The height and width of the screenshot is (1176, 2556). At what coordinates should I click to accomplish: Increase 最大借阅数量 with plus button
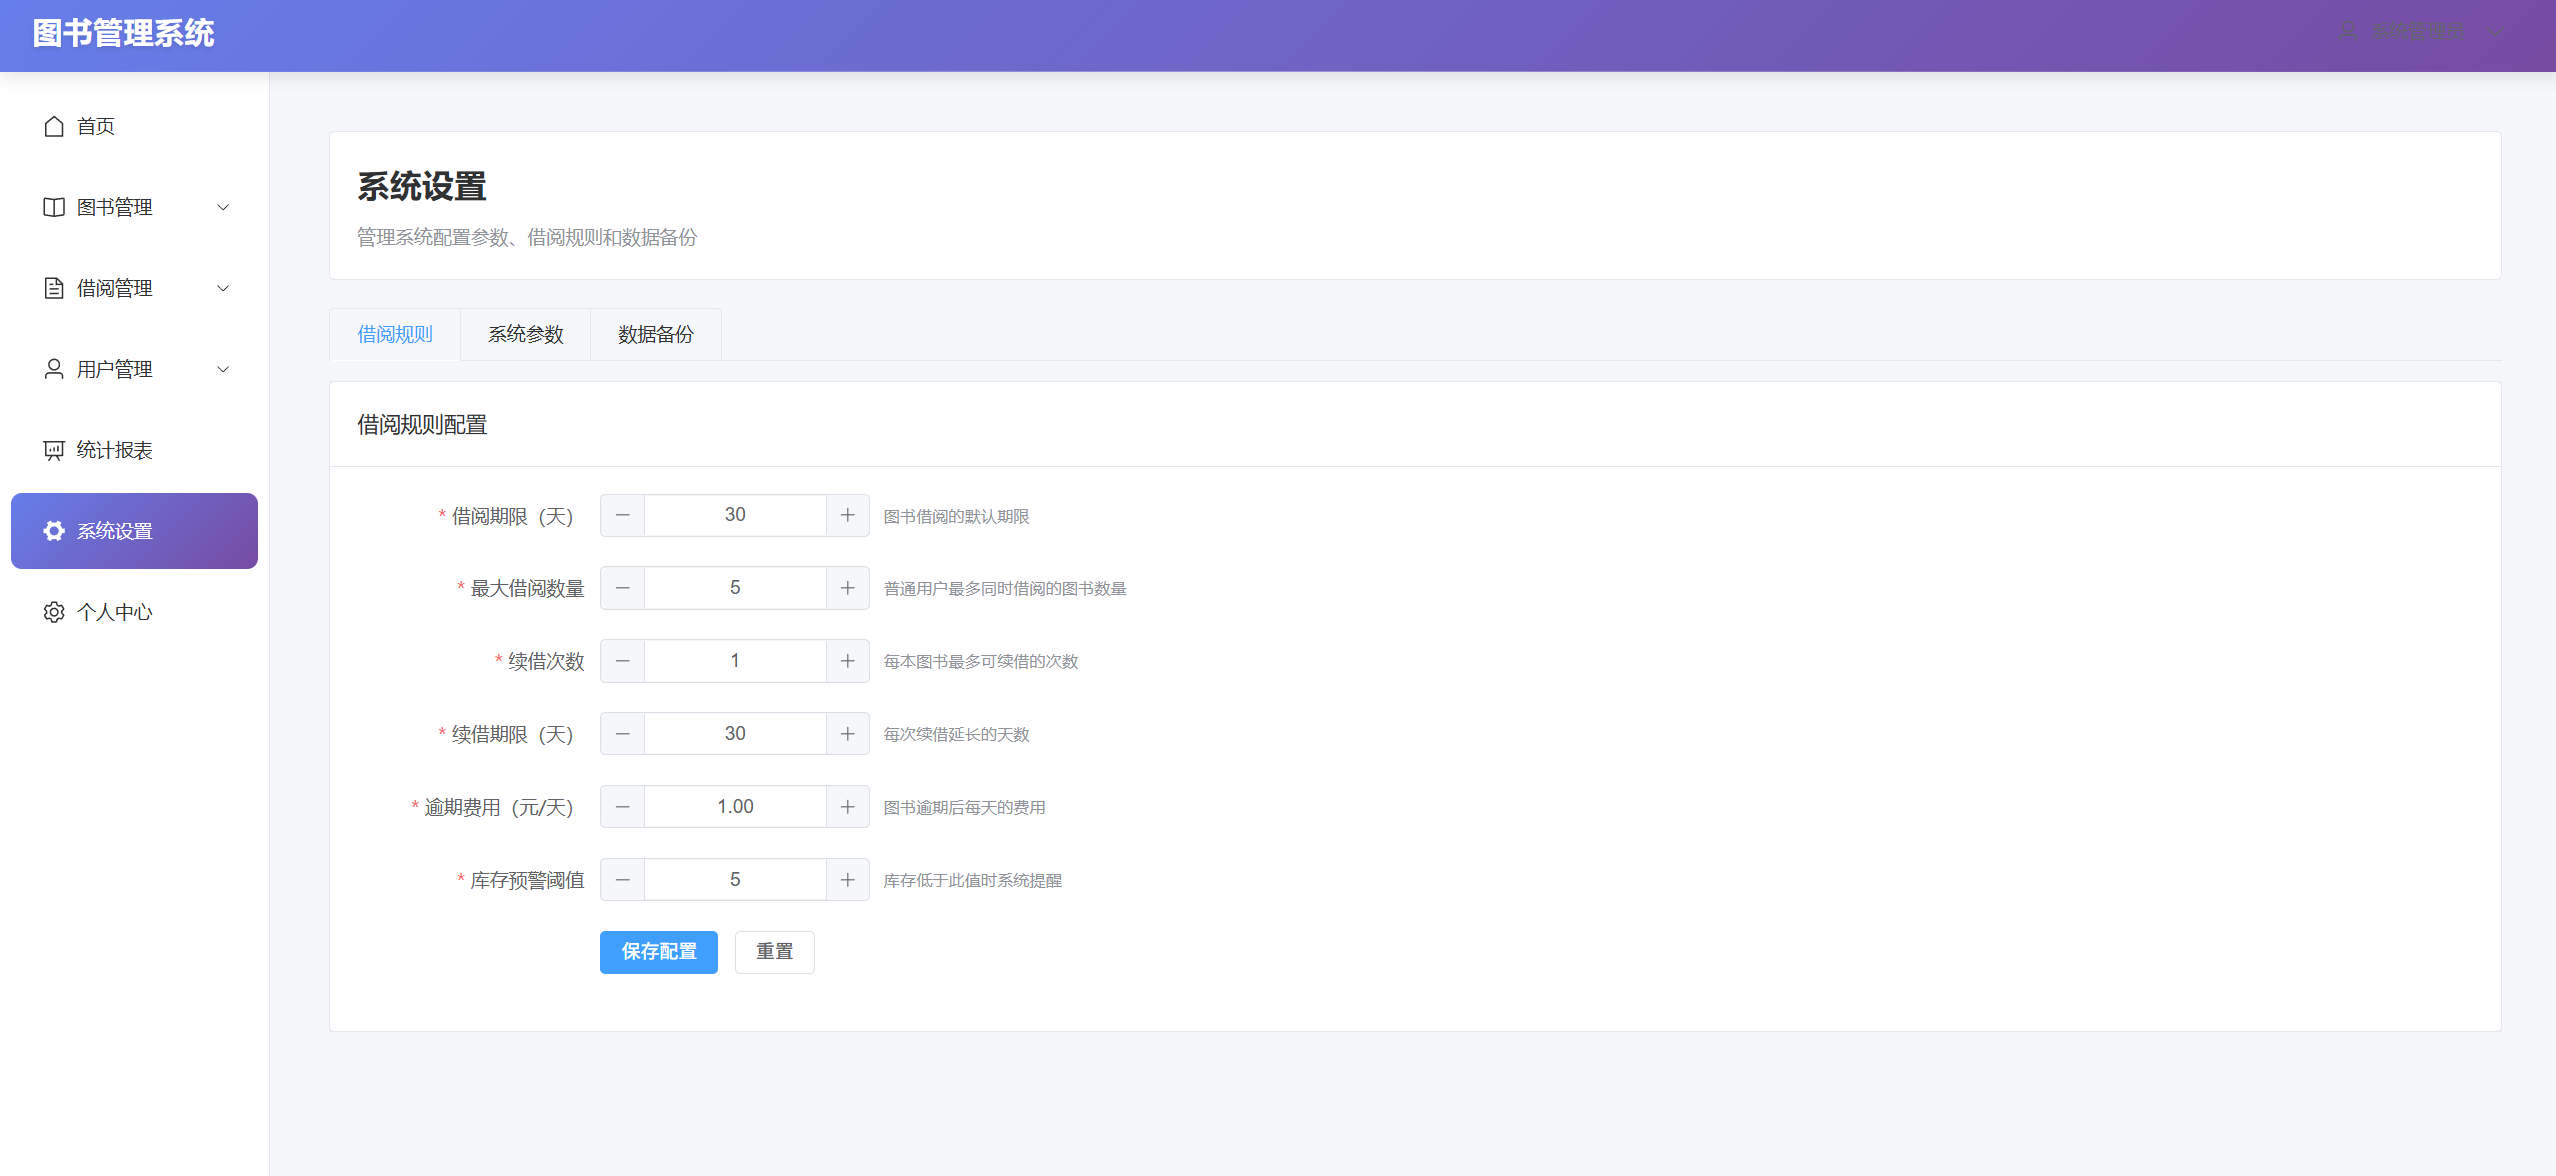848,588
